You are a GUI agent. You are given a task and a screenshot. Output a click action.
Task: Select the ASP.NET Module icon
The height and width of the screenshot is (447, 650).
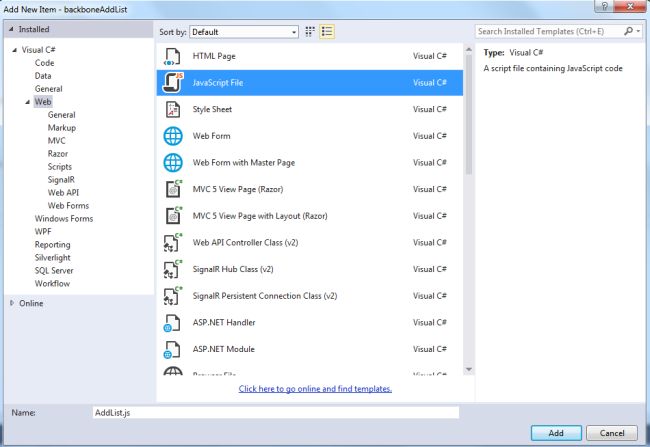coord(172,349)
